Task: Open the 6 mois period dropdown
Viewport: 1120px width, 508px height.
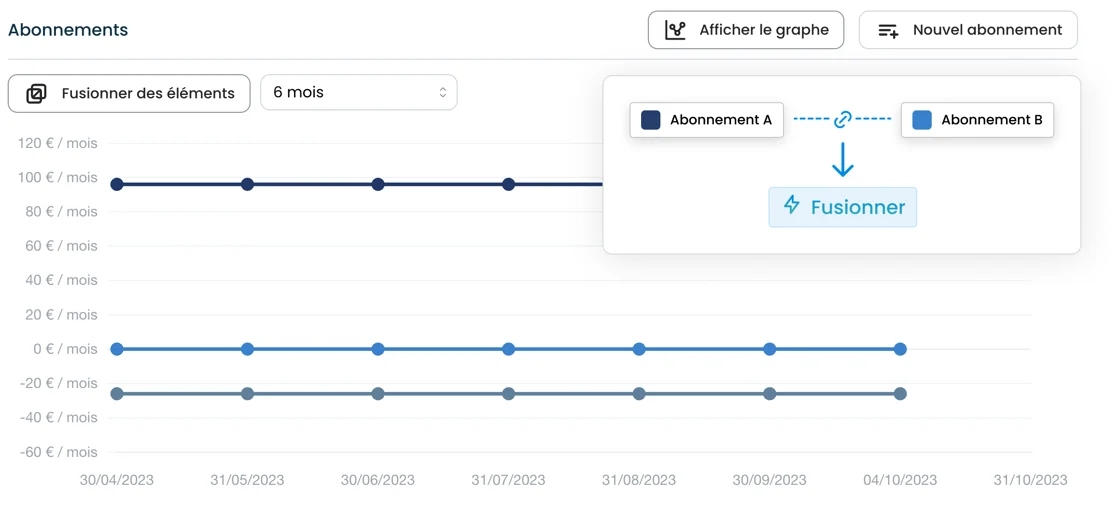Action: (358, 93)
